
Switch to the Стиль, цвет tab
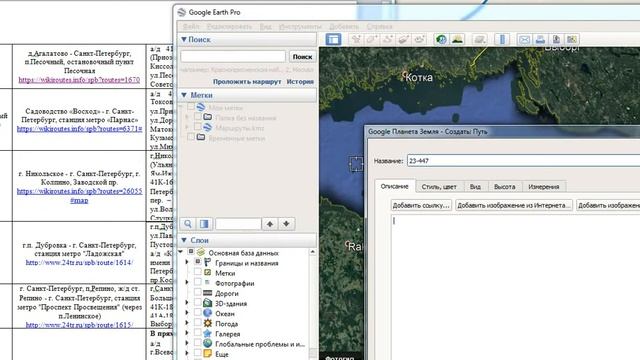[x=439, y=187]
